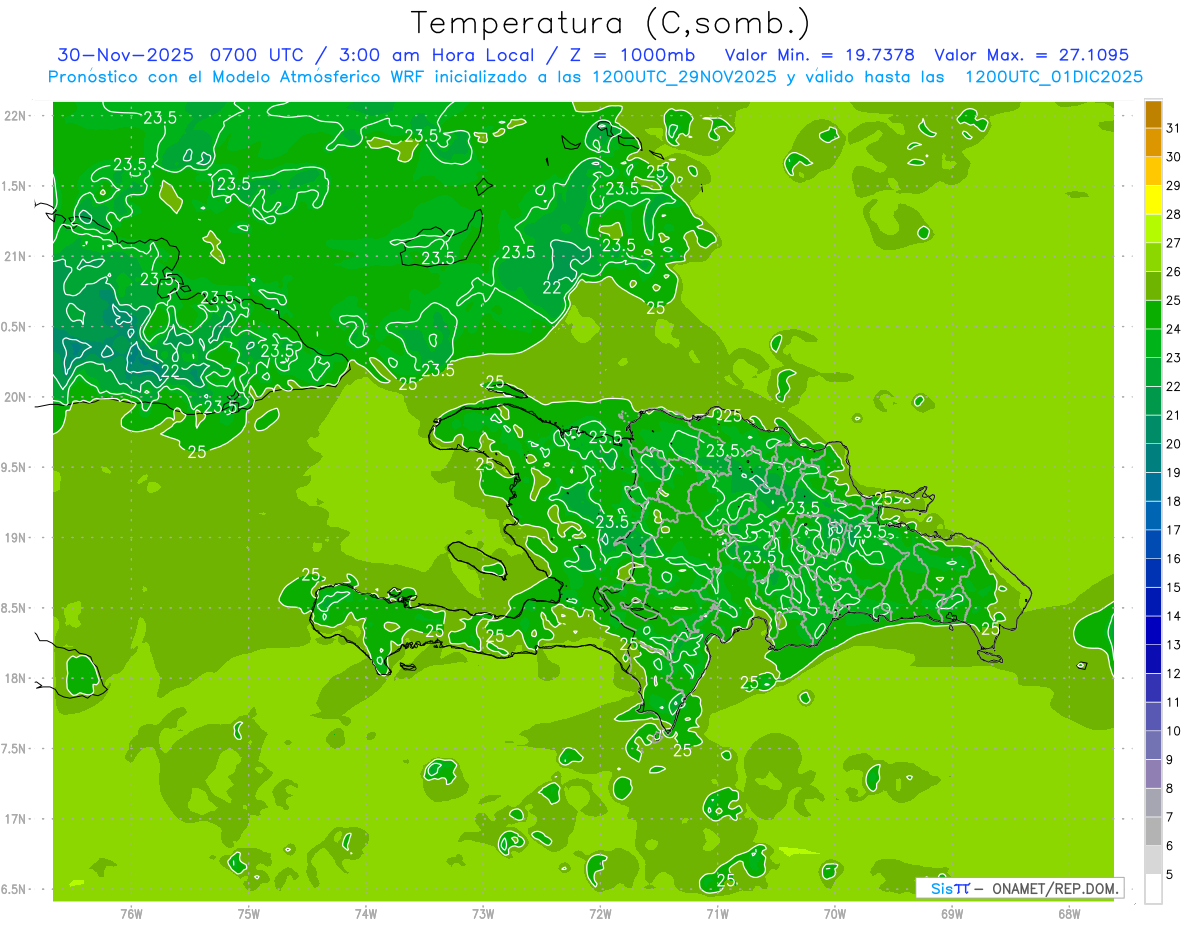
Task: Pick the purple swatch between 8 and 9
Action: click(x=1153, y=774)
